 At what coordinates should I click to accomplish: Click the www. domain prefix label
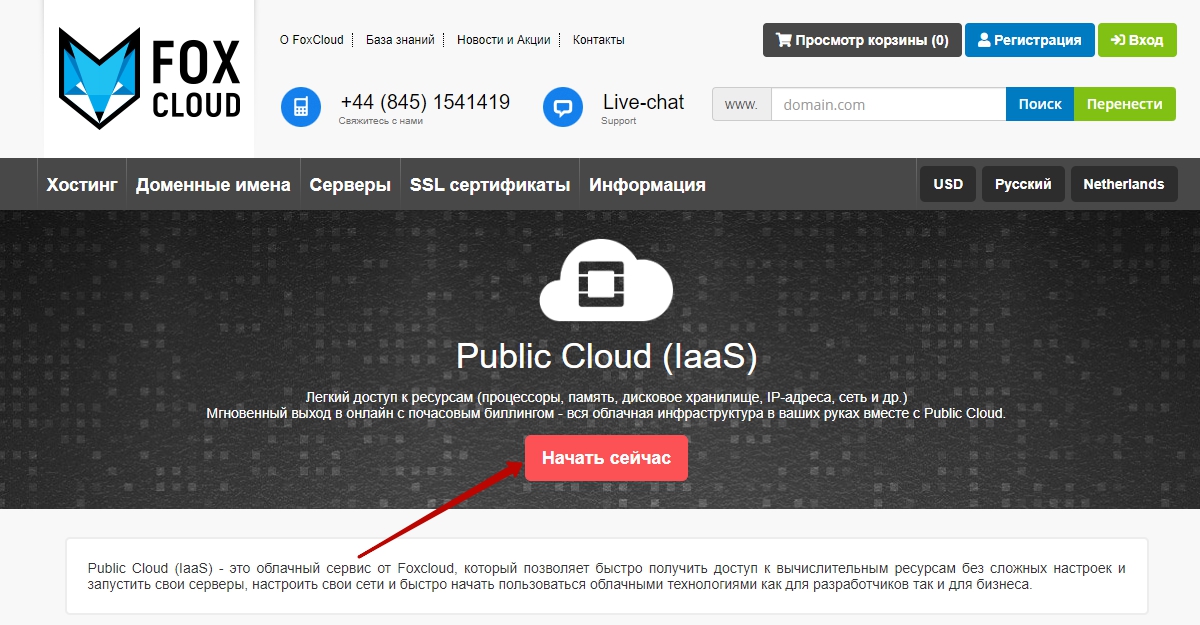coord(741,104)
